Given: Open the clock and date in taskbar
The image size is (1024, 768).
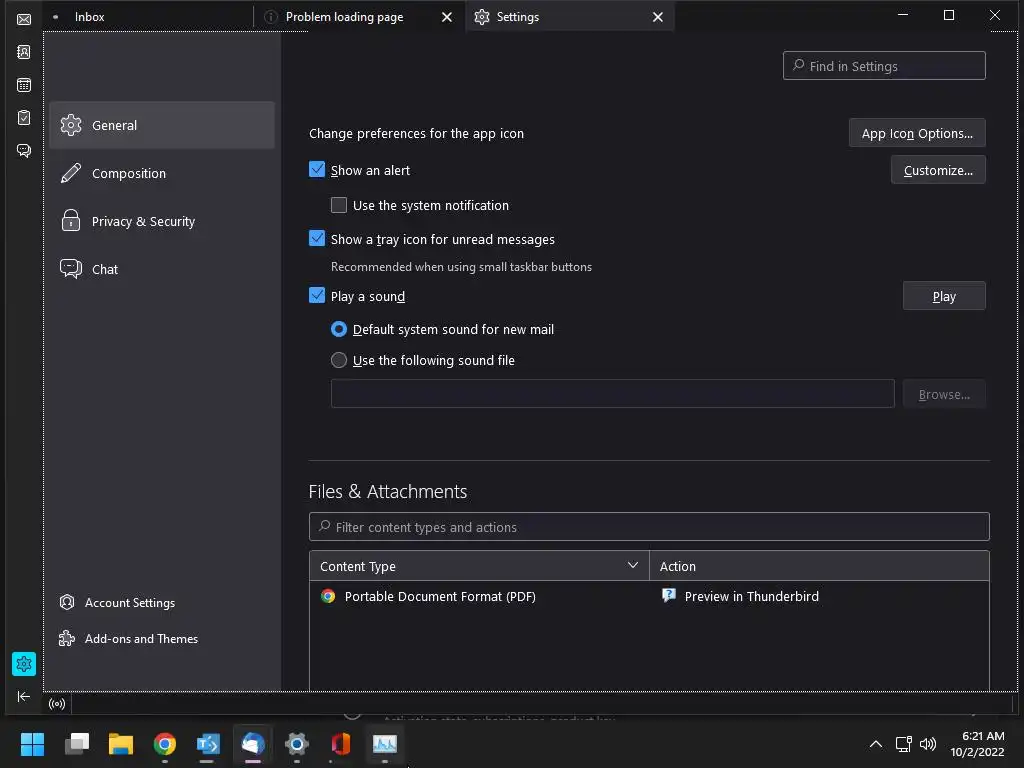Looking at the screenshot, I should pos(977,744).
